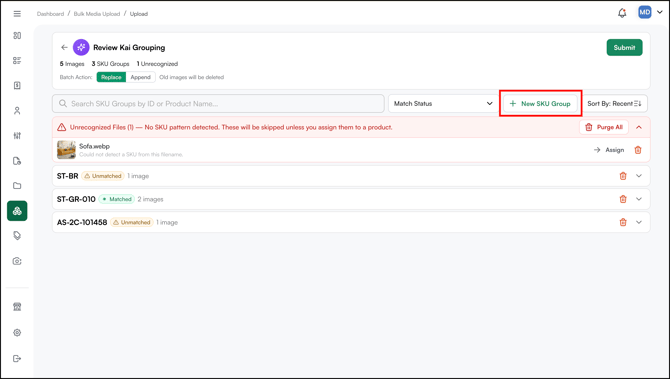670x379 pixels.
Task: Click the New SKU Group button
Action: [x=540, y=103]
